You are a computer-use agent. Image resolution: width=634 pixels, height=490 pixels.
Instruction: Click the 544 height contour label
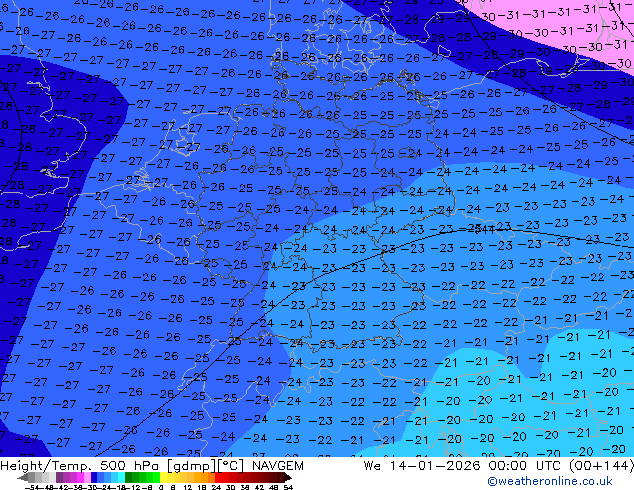(x=485, y=230)
